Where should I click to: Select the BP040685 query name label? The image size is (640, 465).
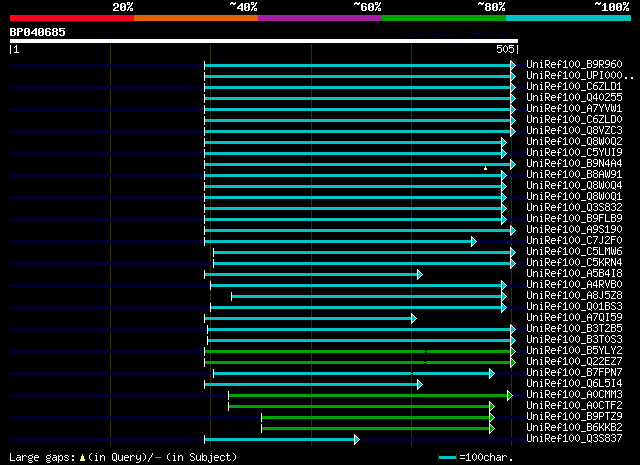38,32
